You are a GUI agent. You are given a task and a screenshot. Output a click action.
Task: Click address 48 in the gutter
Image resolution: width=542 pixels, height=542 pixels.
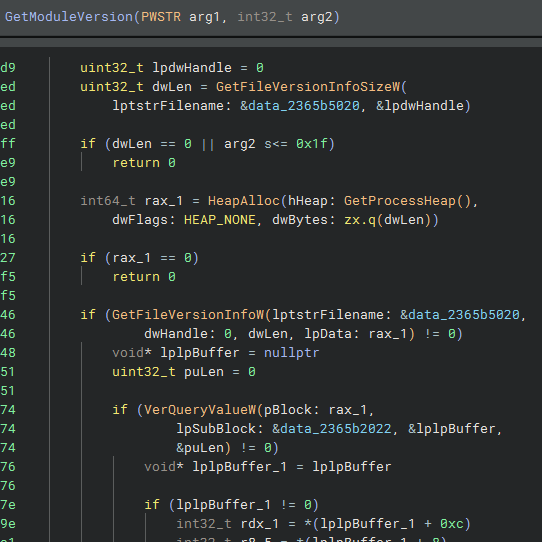point(8,353)
